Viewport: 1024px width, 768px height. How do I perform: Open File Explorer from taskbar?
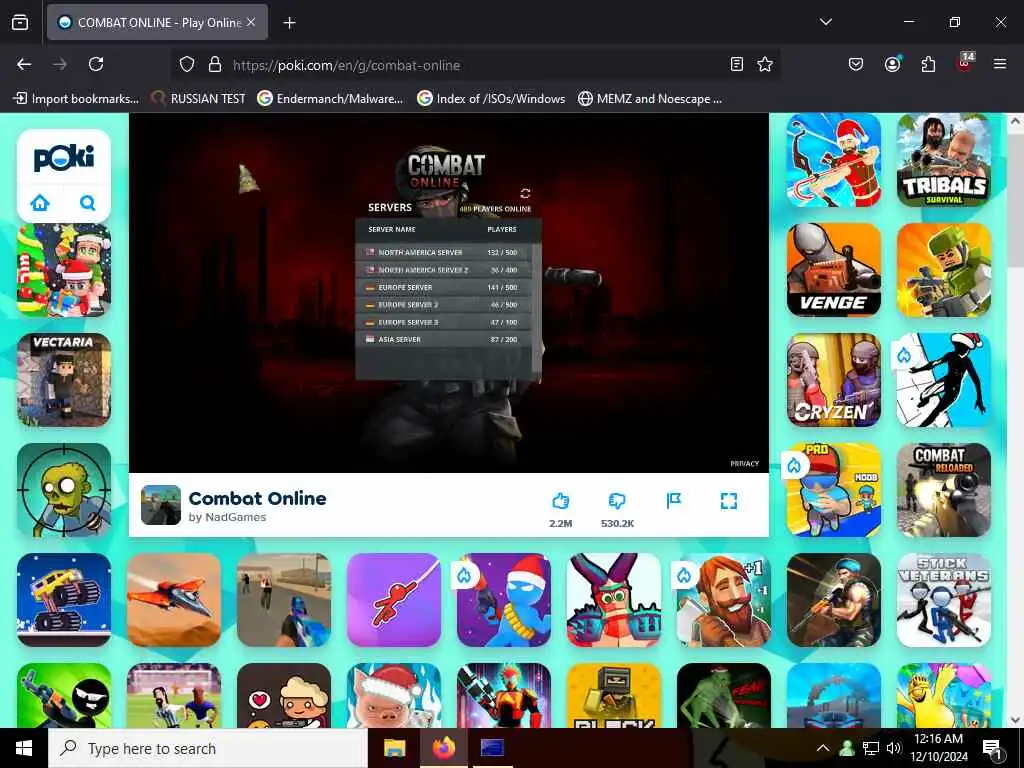click(394, 748)
